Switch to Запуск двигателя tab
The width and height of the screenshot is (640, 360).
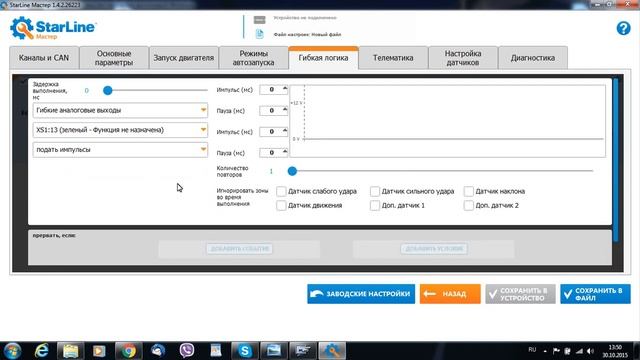(184, 58)
